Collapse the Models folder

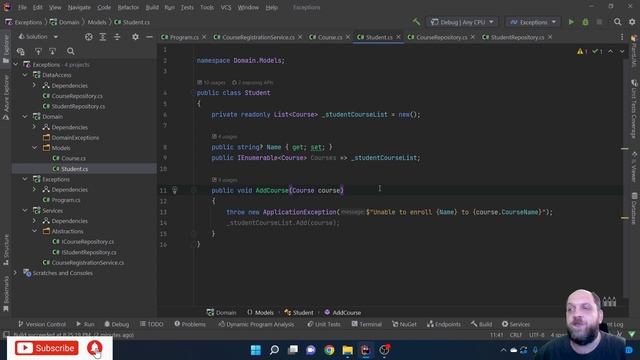35,148
